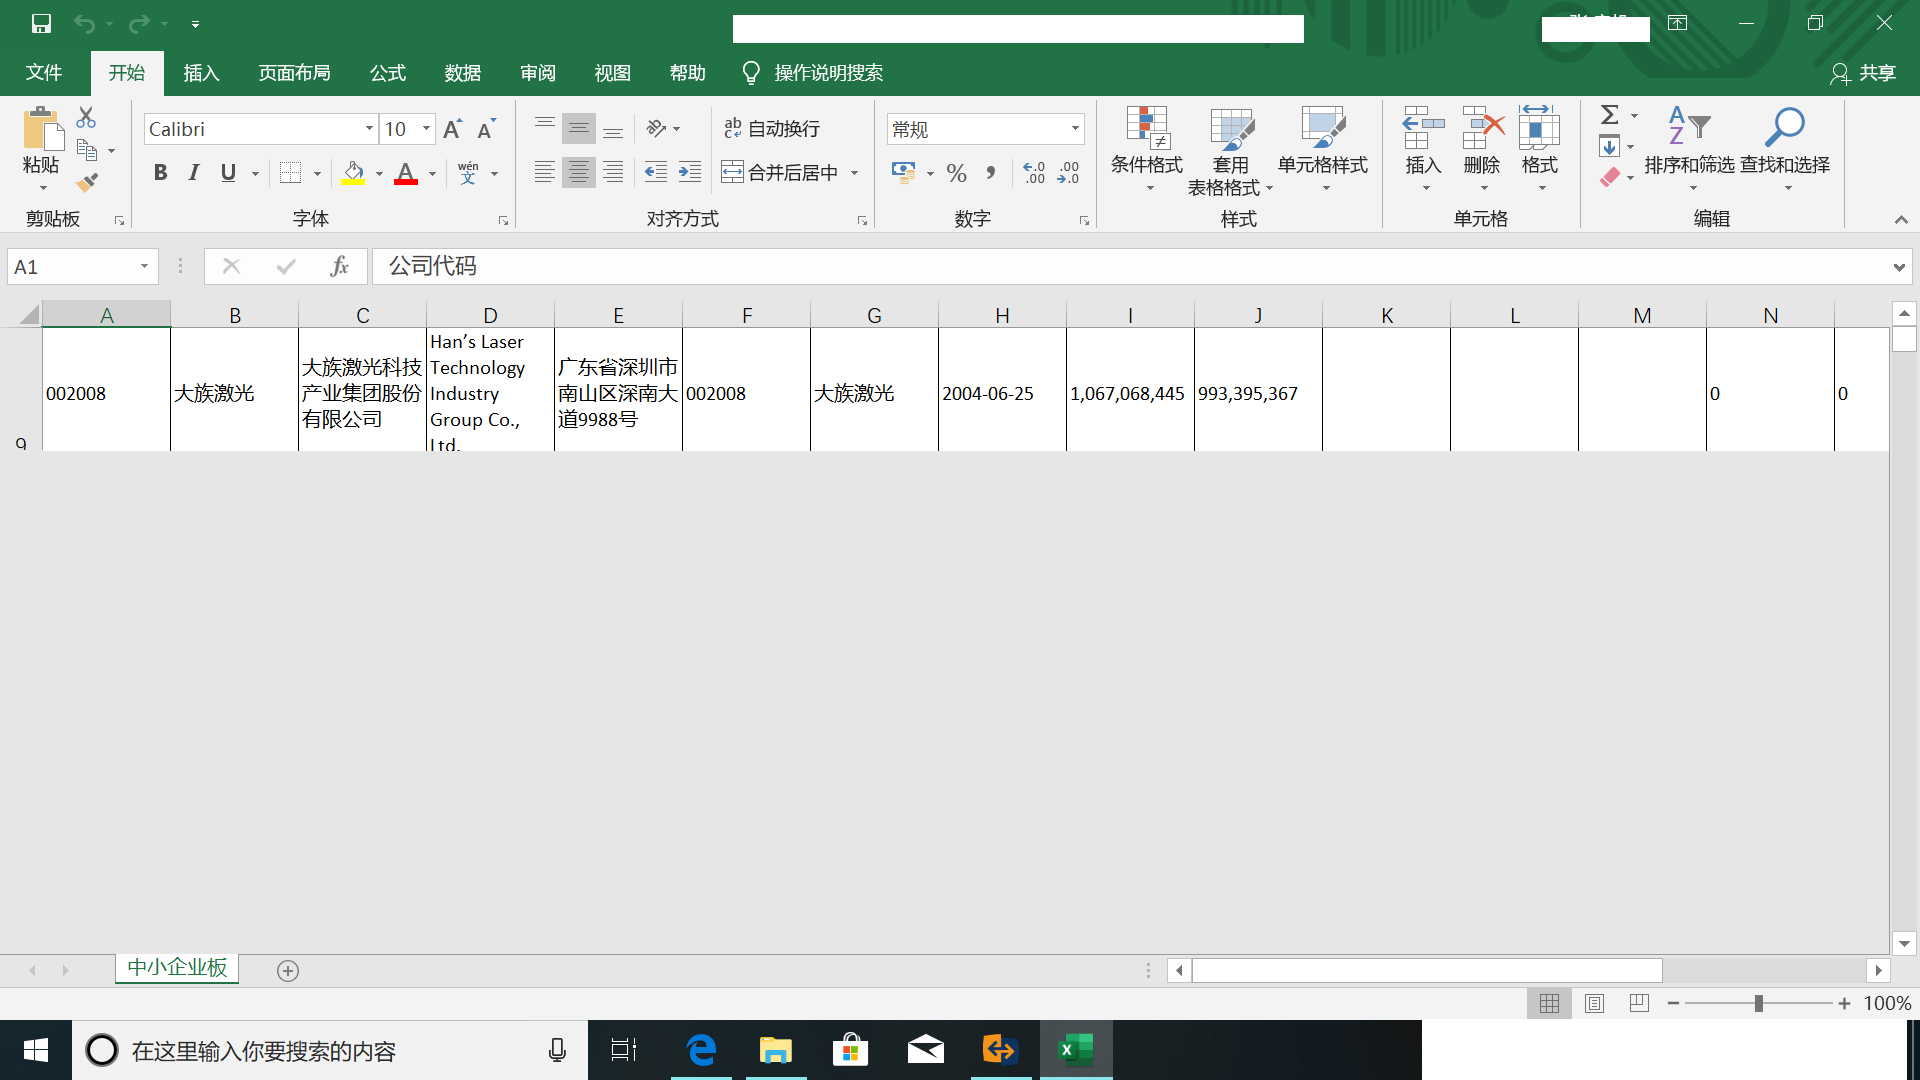1920x1080 pixels.
Task: Add new sheet plus icon
Action: (x=288, y=971)
